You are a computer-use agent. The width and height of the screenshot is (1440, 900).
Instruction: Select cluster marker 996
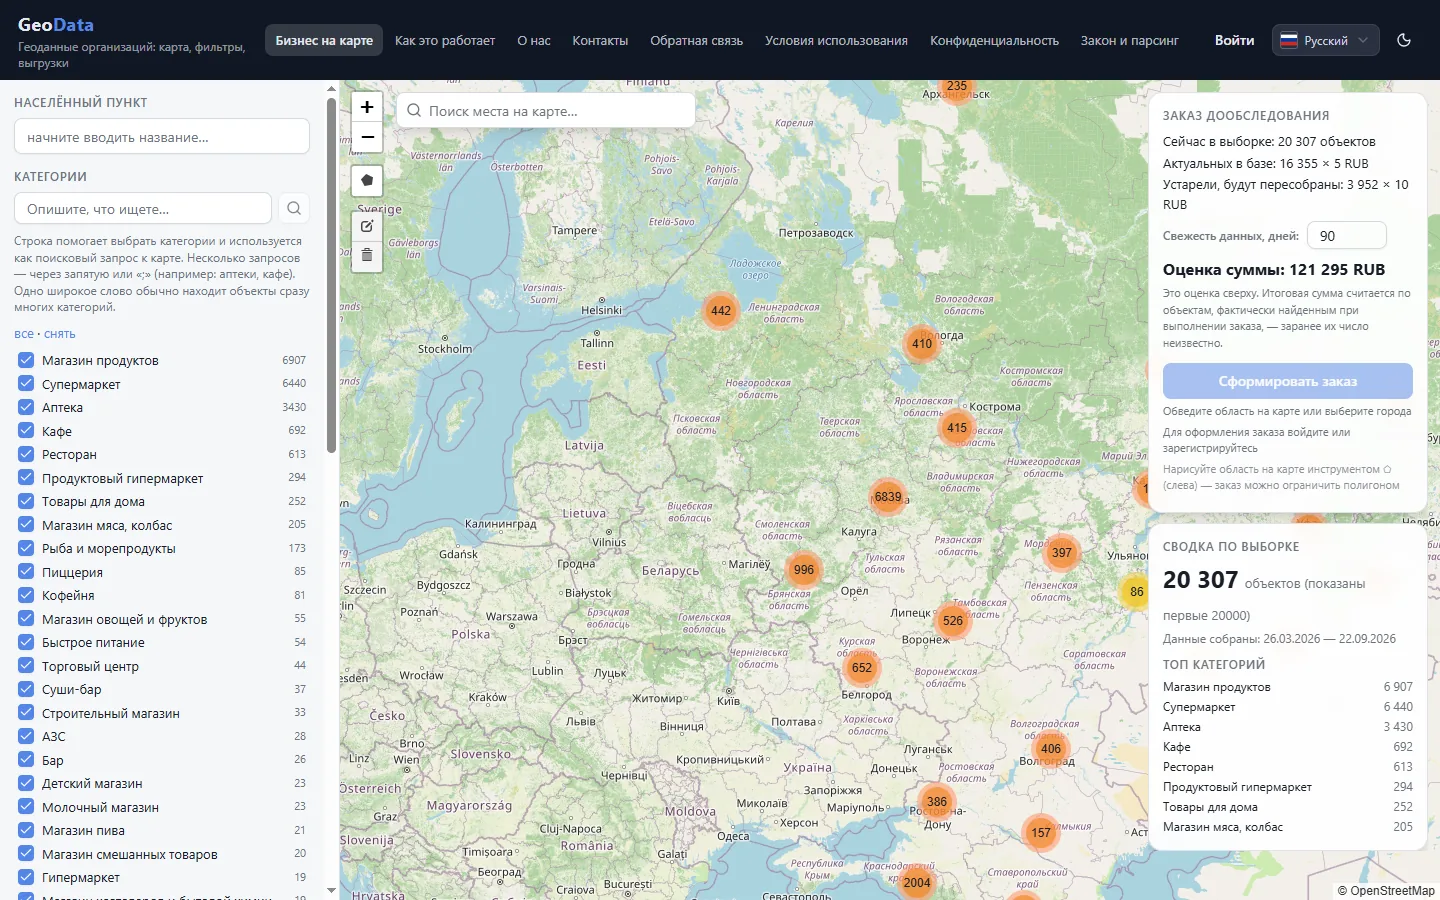tap(804, 570)
